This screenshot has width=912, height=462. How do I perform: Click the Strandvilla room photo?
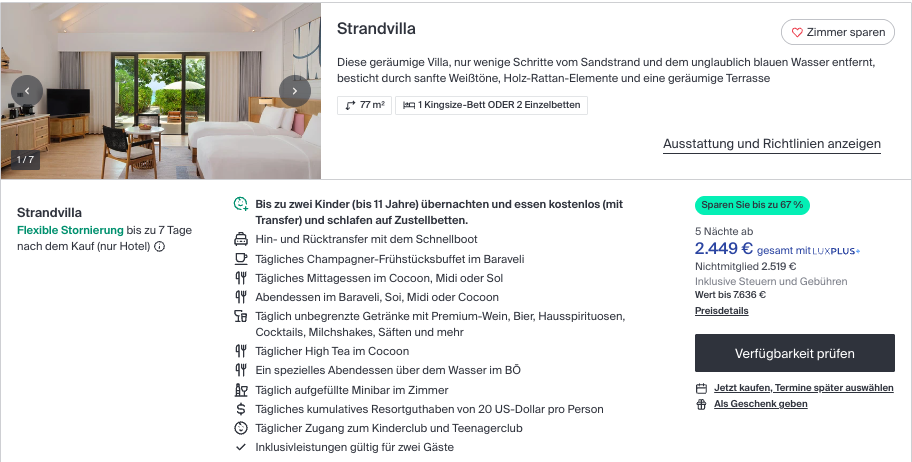pyautogui.click(x=160, y=90)
